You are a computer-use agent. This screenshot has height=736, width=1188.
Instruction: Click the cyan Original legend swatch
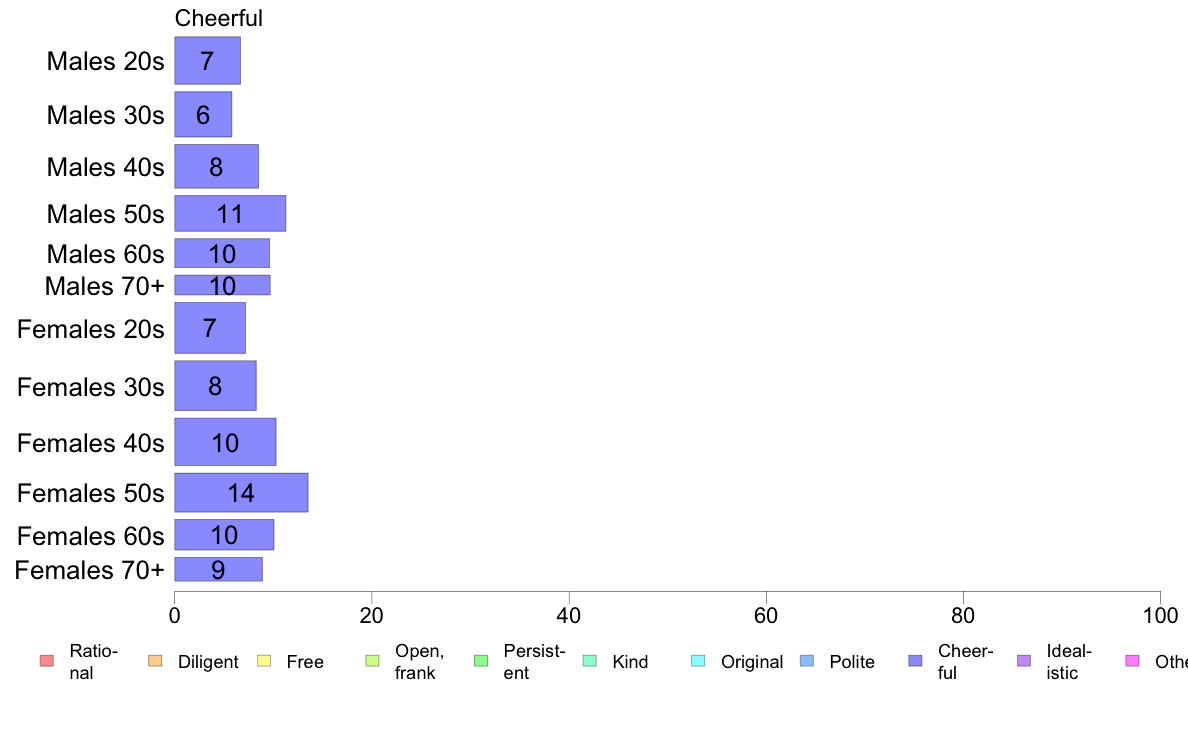[x=698, y=661]
